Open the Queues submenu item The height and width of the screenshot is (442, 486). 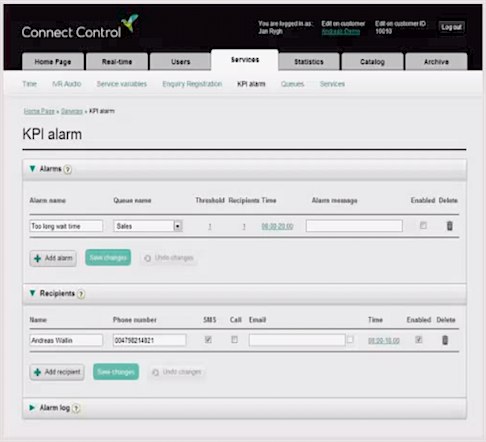[292, 84]
